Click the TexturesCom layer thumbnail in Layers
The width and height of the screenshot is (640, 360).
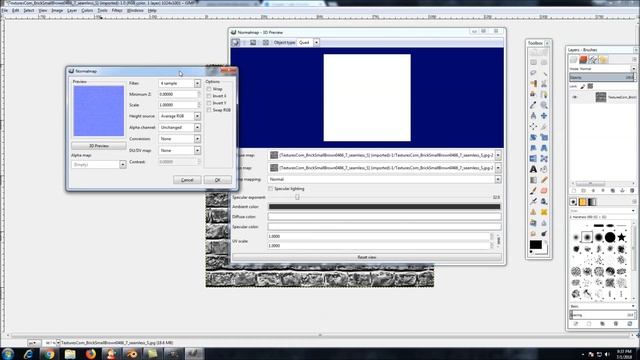[x=601, y=97]
